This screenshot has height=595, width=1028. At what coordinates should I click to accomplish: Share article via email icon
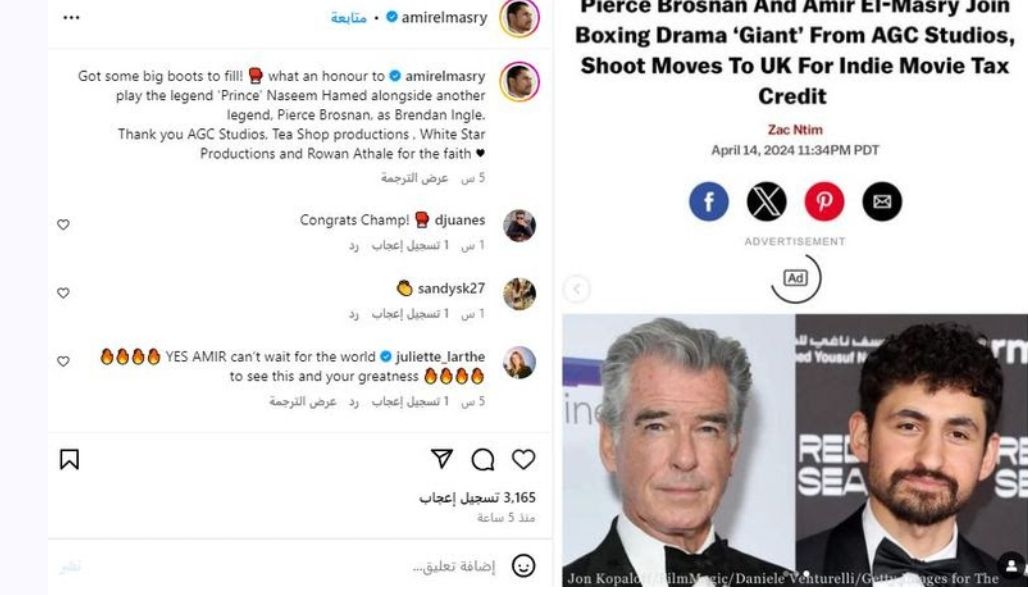[882, 201]
